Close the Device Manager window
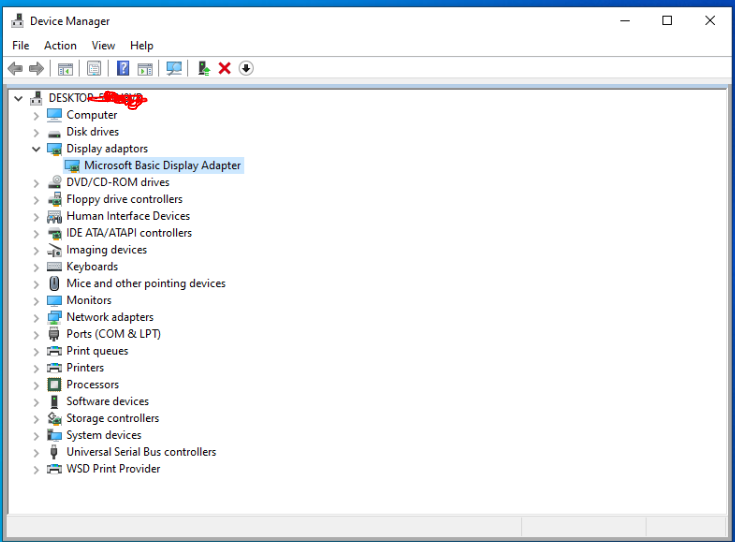The height and width of the screenshot is (542, 735). click(710, 21)
